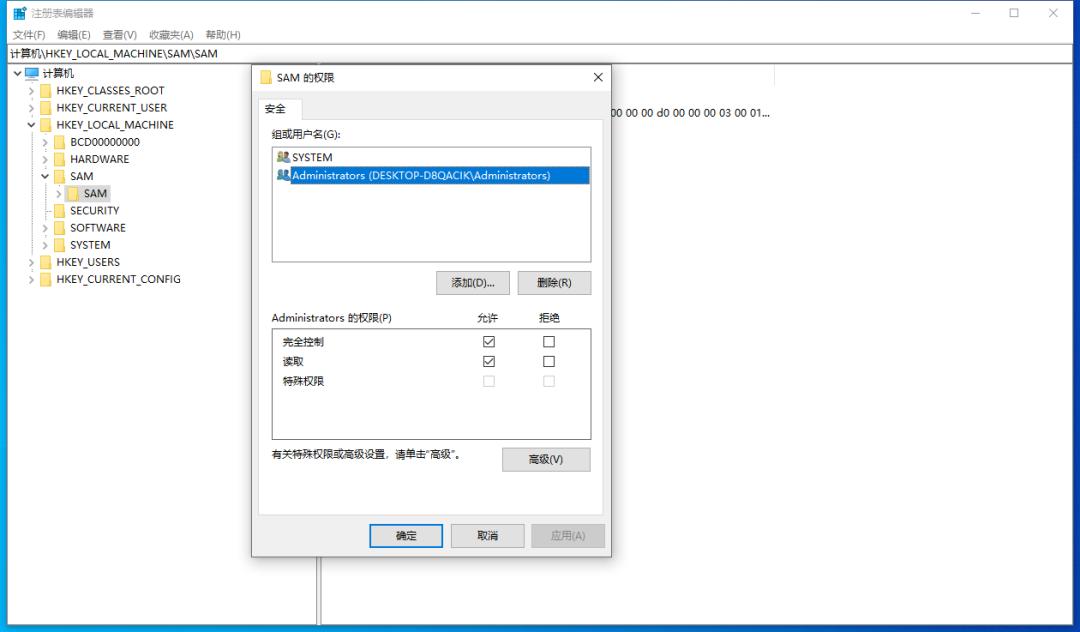Image resolution: width=1080 pixels, height=632 pixels.
Task: Select the HKEY_CURRENT_CONFIG label
Action: point(118,280)
